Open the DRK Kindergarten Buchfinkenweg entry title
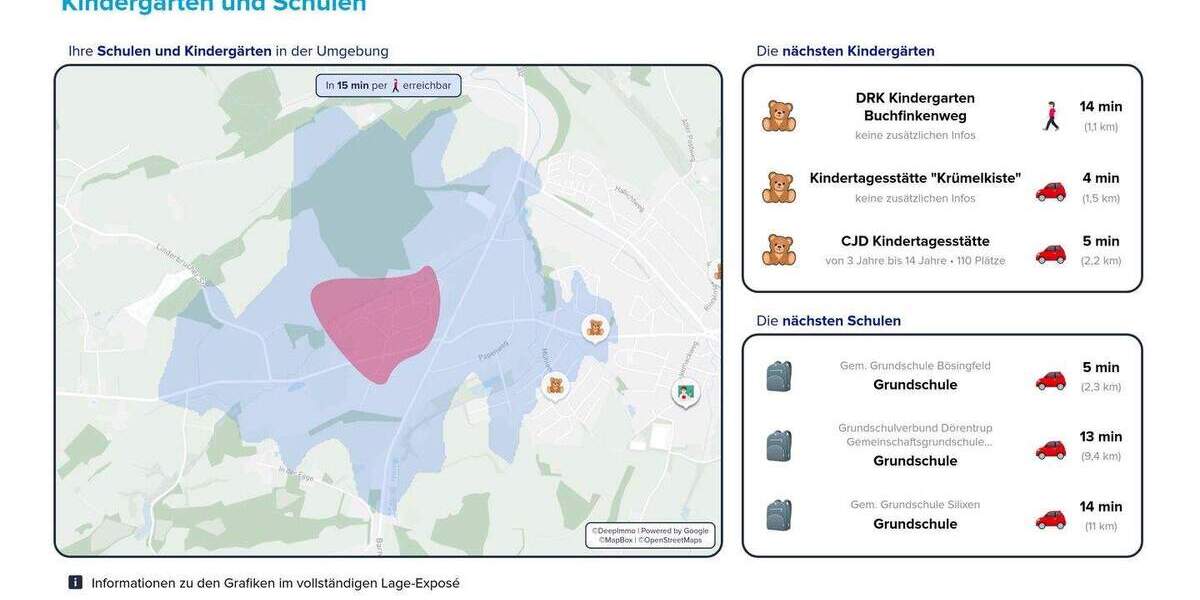Viewport: 1200px width, 600px height. 915,107
